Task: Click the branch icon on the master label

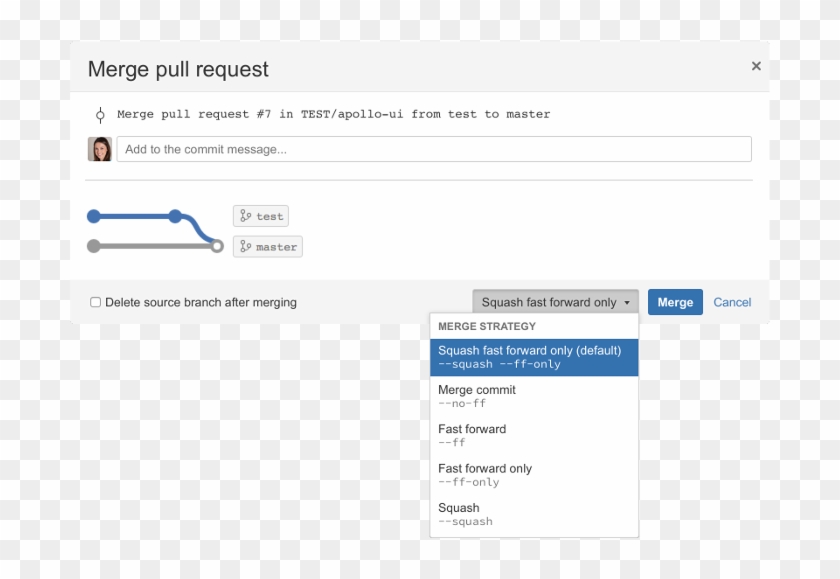Action: click(246, 246)
